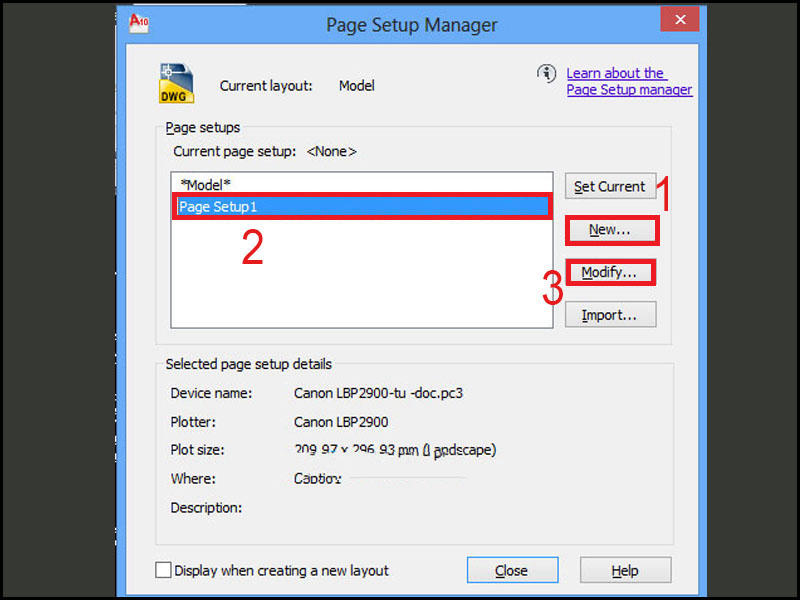
Task: Click the Help button
Action: tap(626, 570)
